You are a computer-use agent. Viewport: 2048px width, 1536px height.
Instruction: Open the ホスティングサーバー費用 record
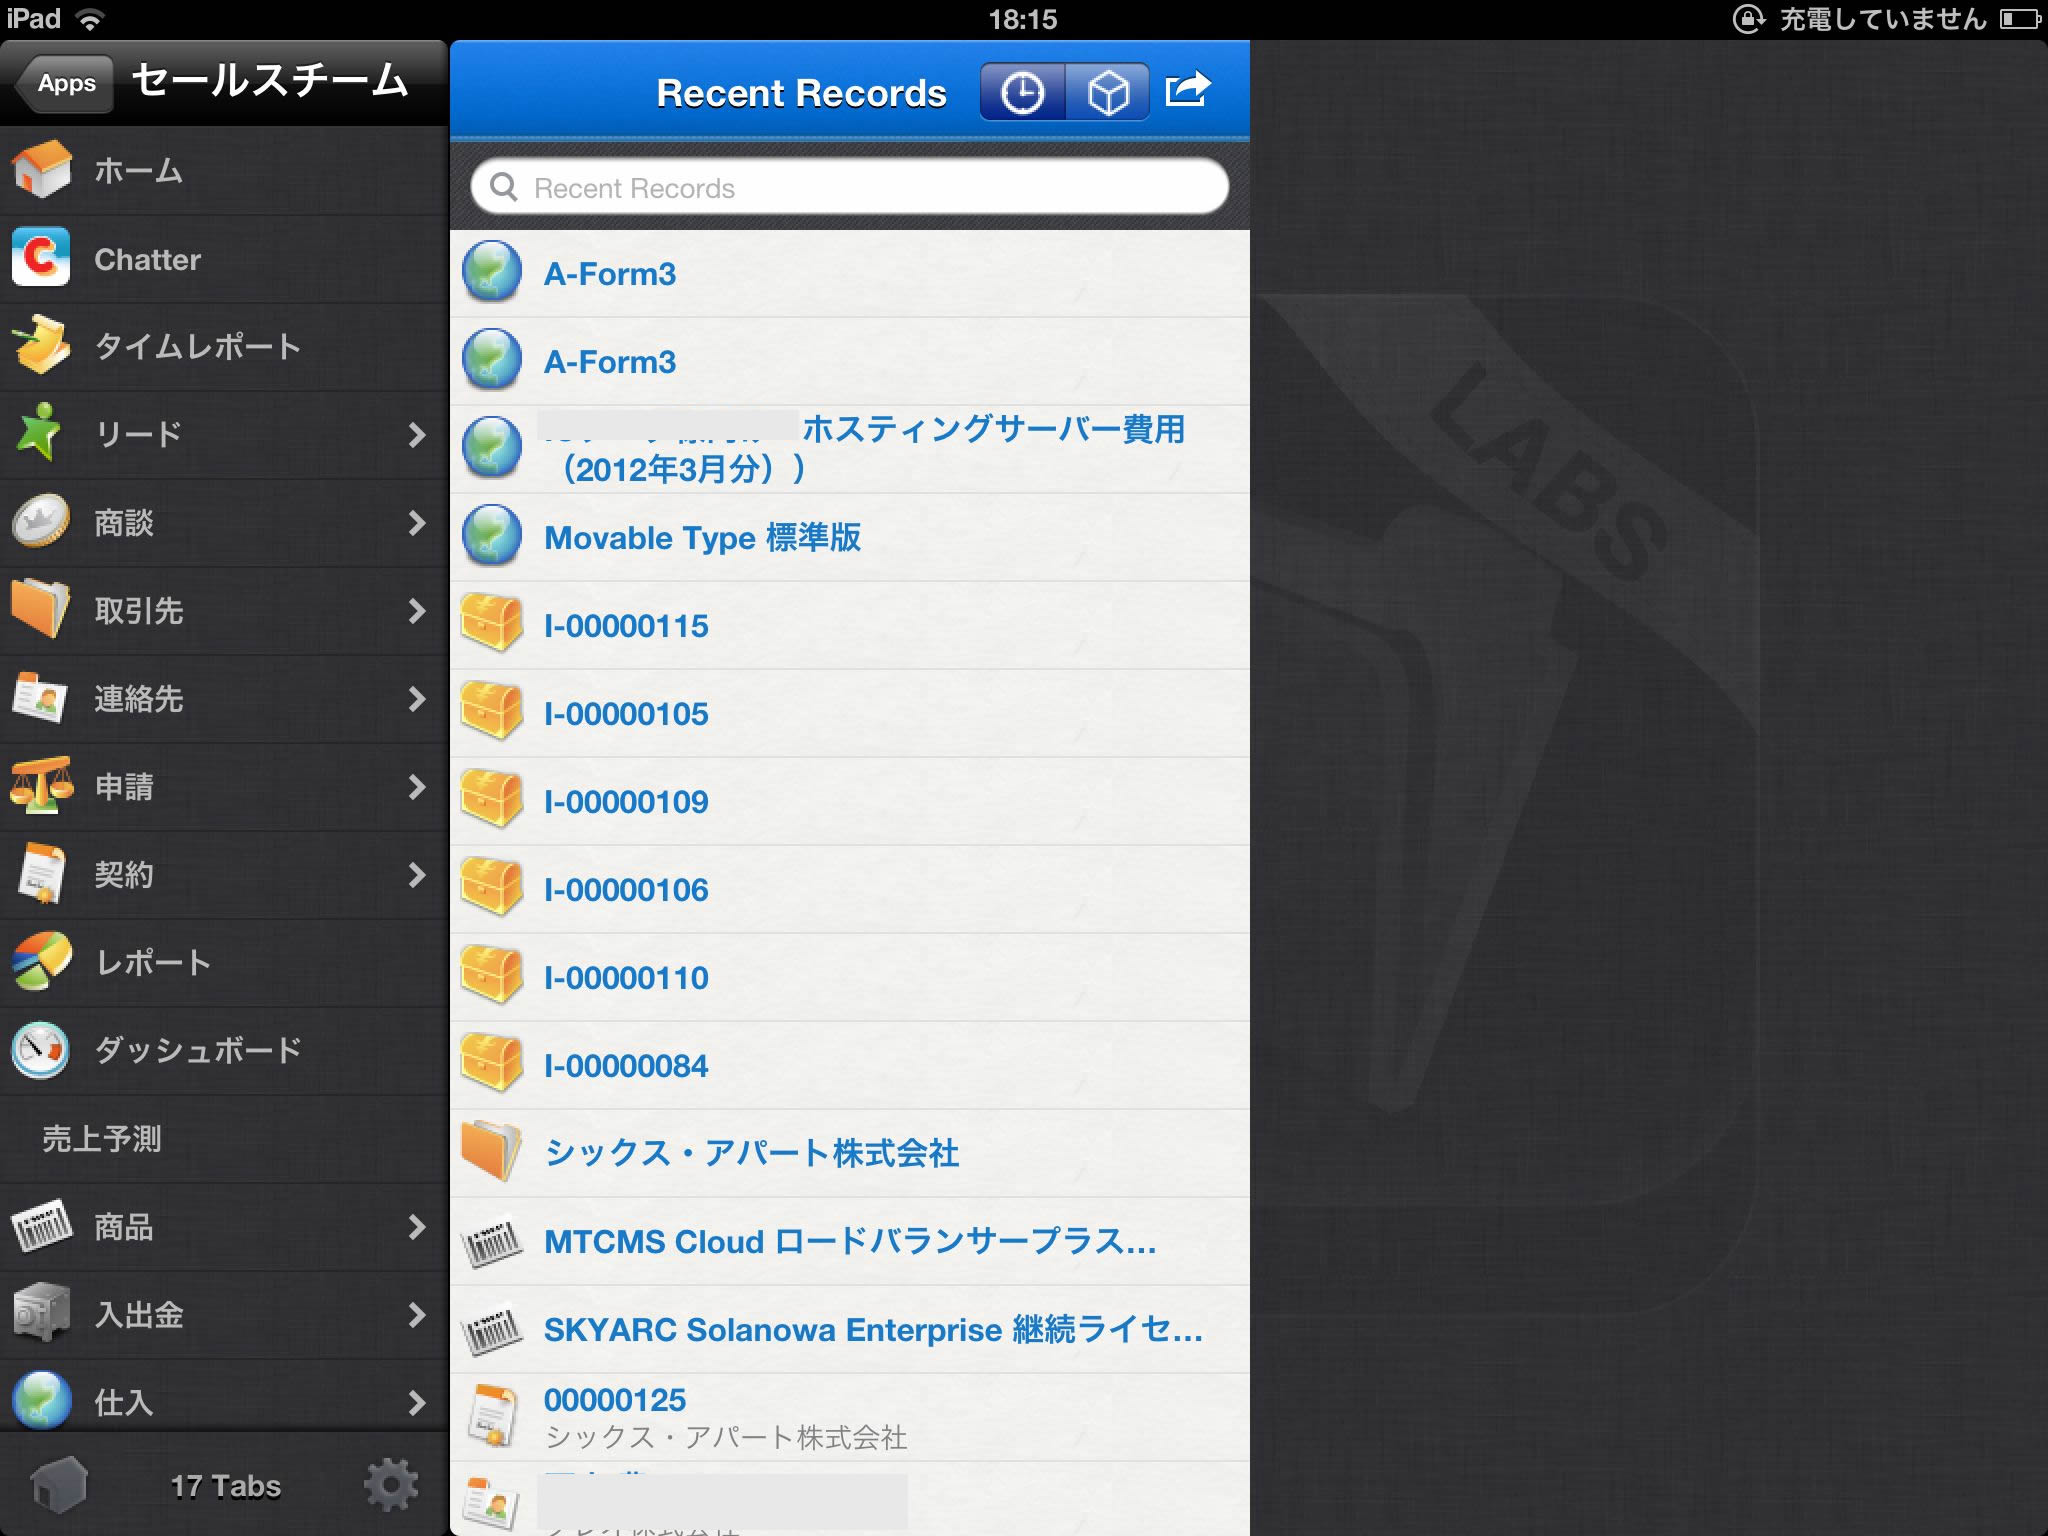coord(850,449)
